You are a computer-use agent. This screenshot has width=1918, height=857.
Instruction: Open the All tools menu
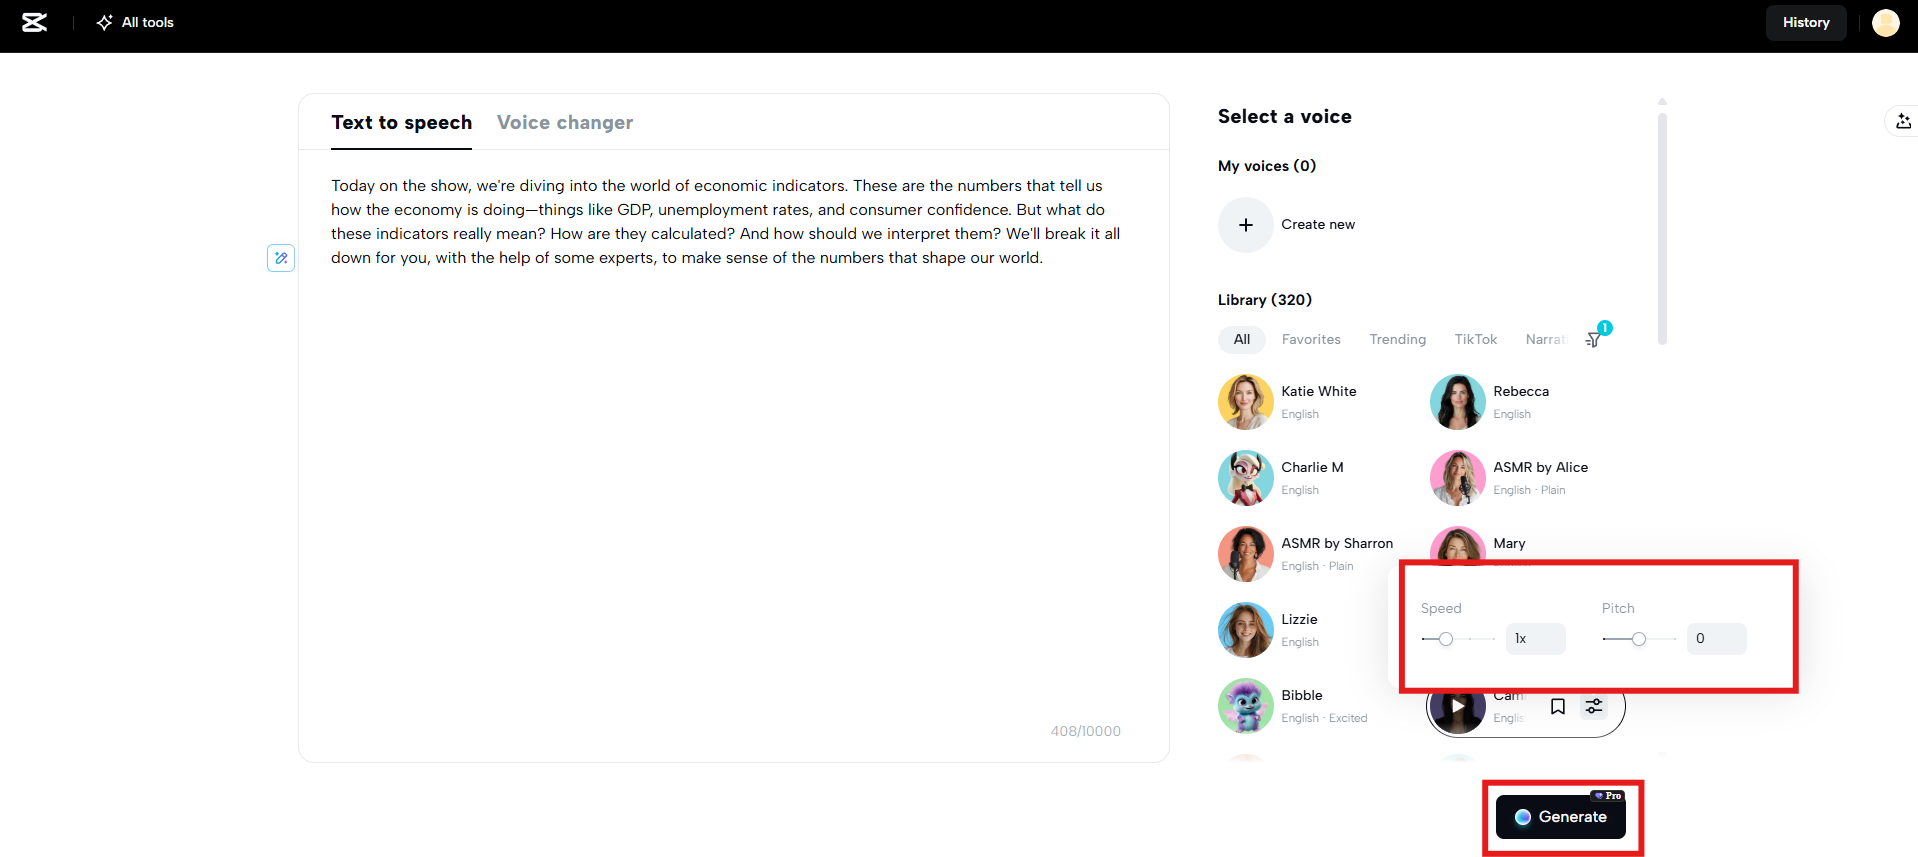(135, 23)
